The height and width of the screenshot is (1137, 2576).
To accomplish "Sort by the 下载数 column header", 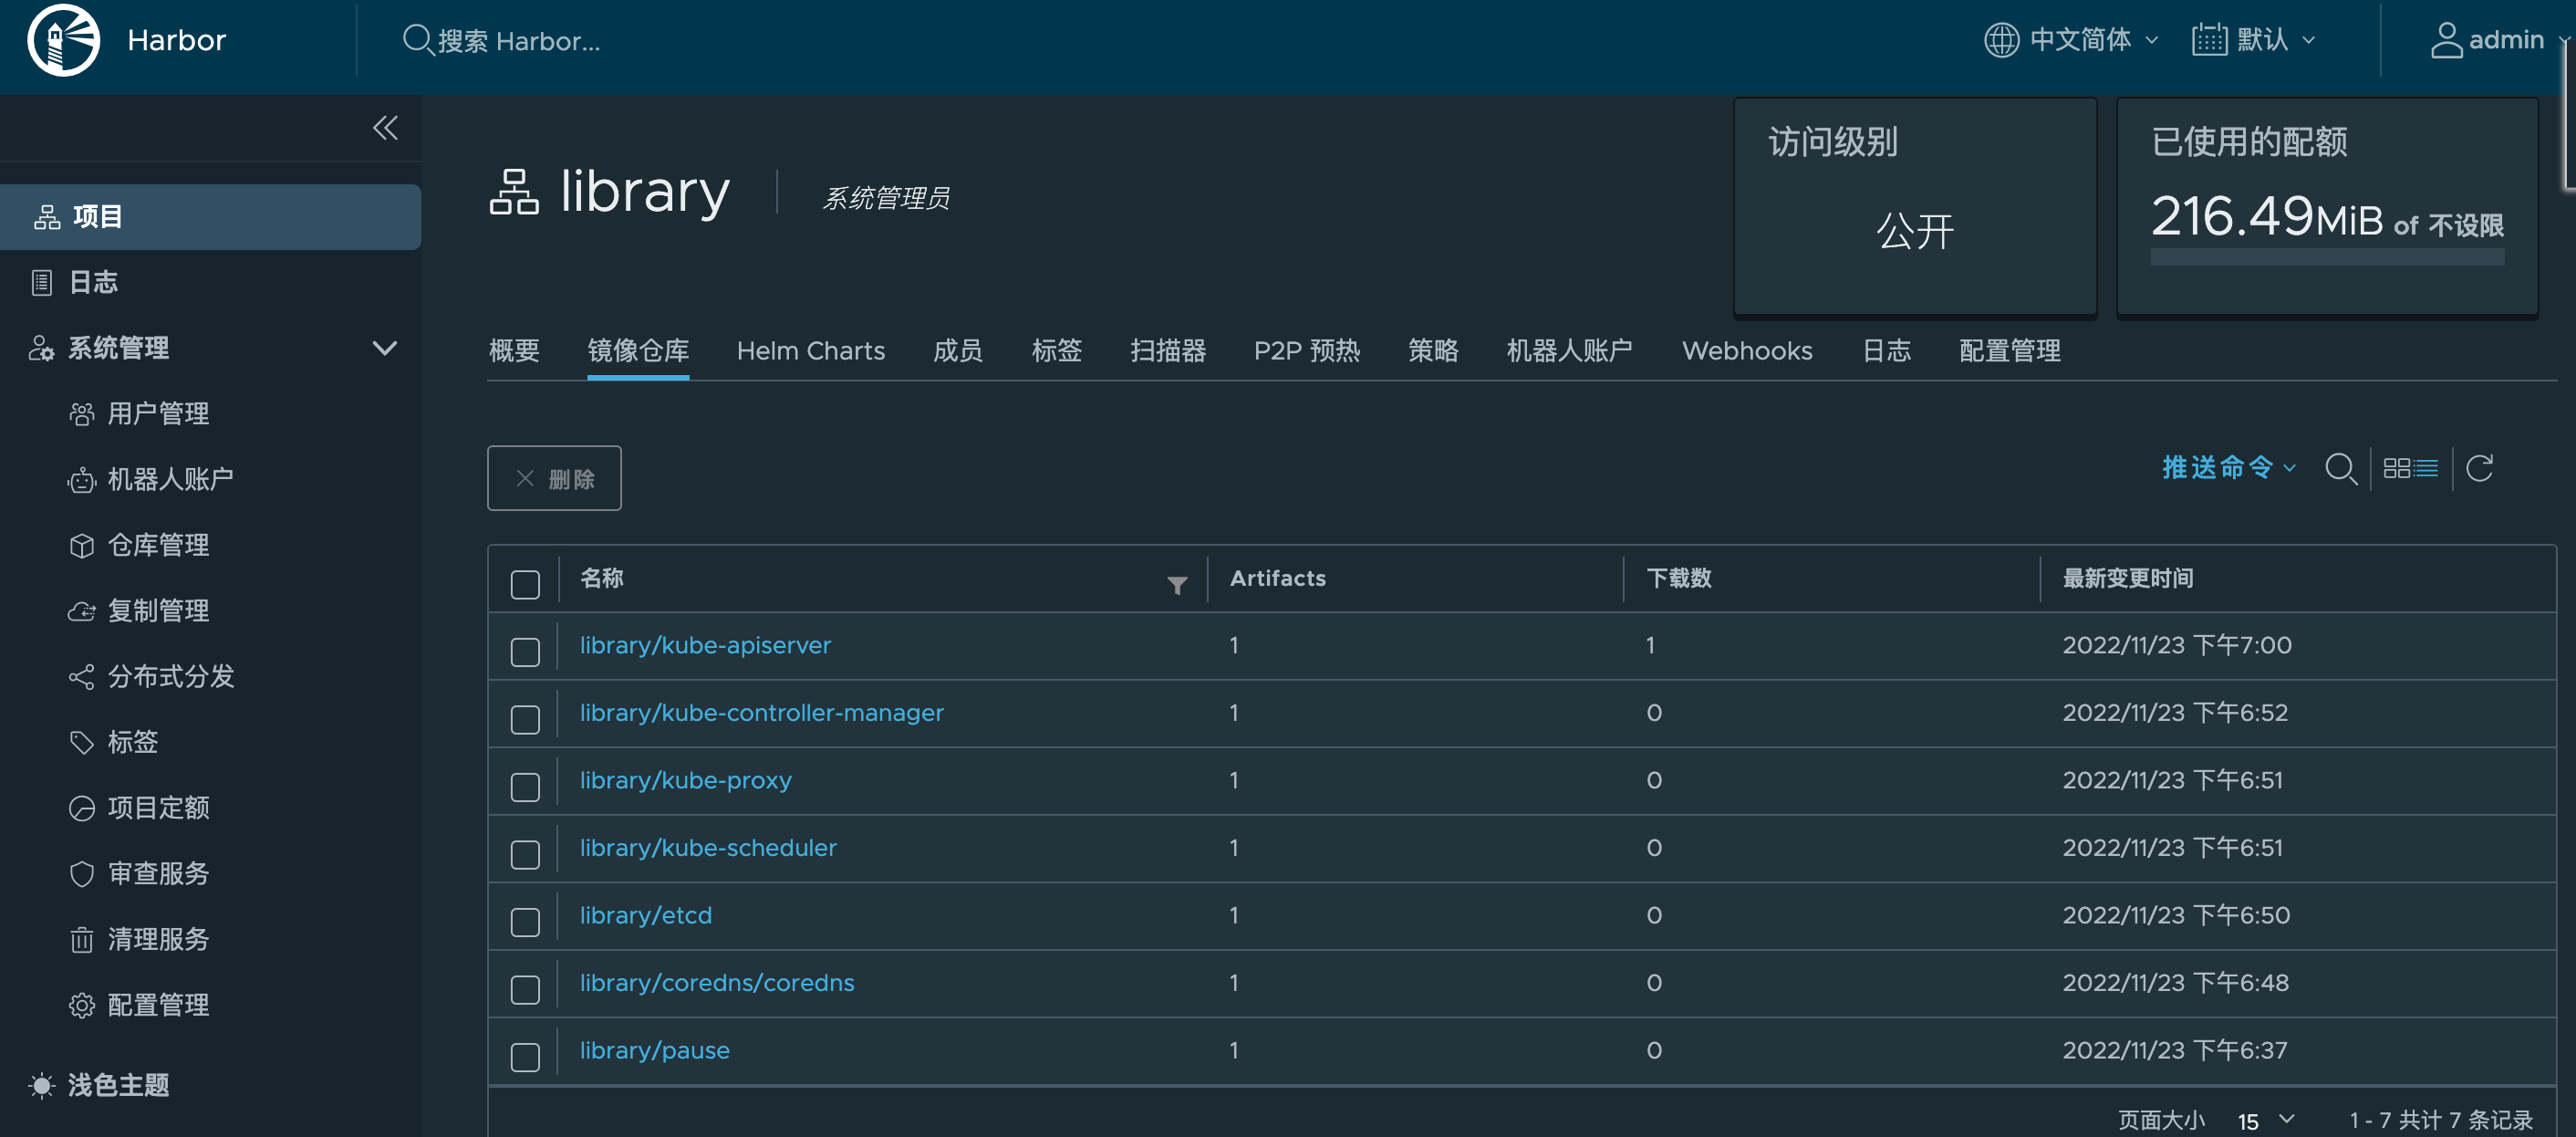I will [1679, 578].
